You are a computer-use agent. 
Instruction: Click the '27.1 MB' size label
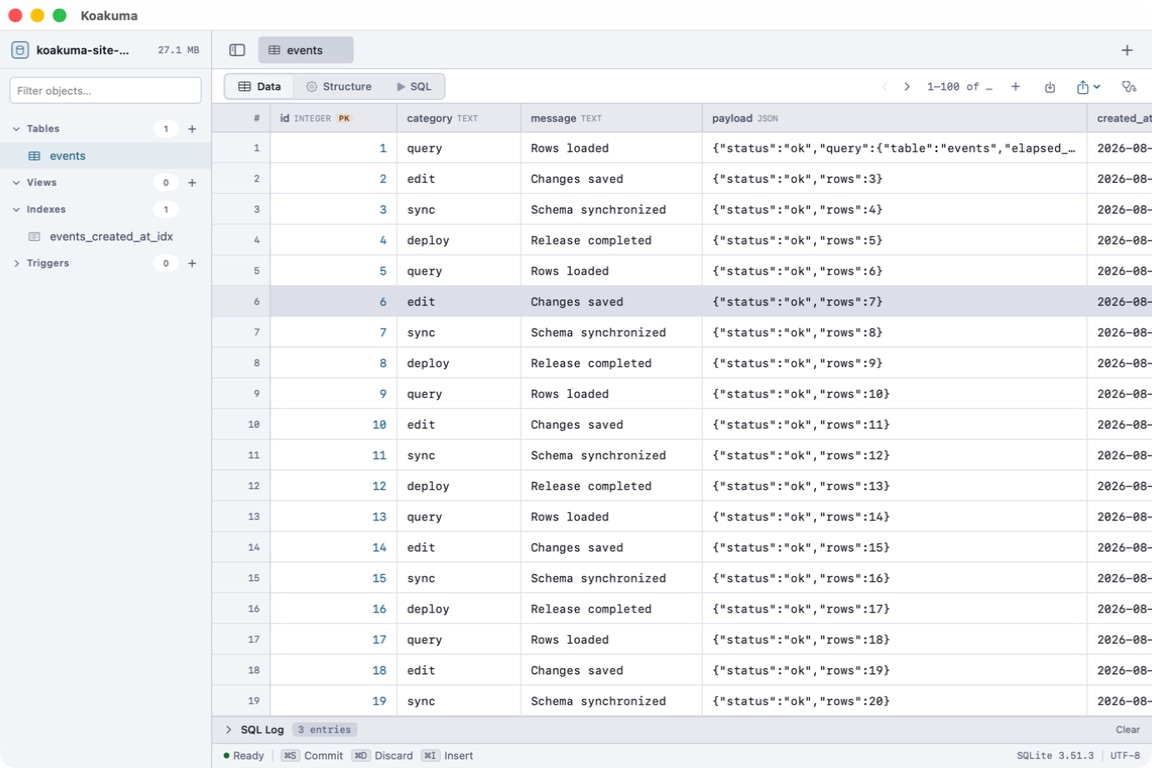[x=179, y=50]
